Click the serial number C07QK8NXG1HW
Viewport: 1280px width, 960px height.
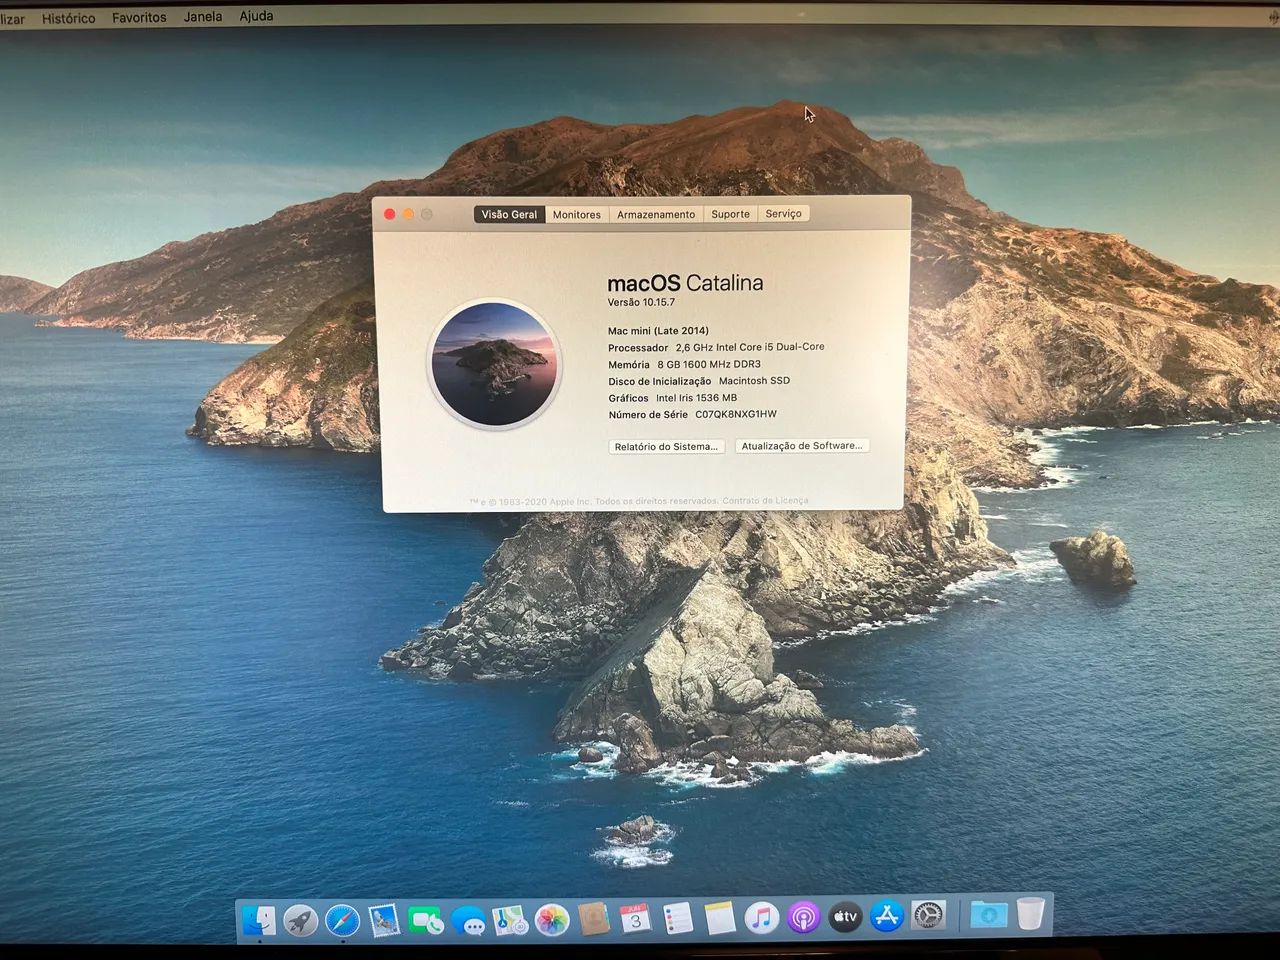[x=735, y=414]
